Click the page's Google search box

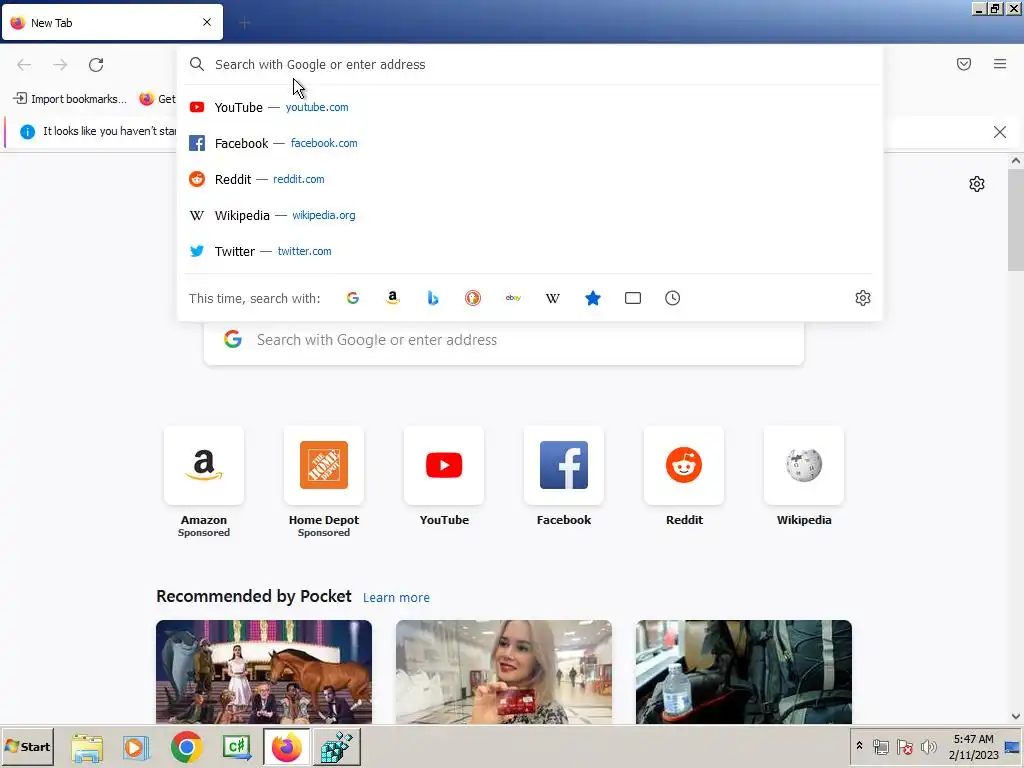[x=504, y=340]
